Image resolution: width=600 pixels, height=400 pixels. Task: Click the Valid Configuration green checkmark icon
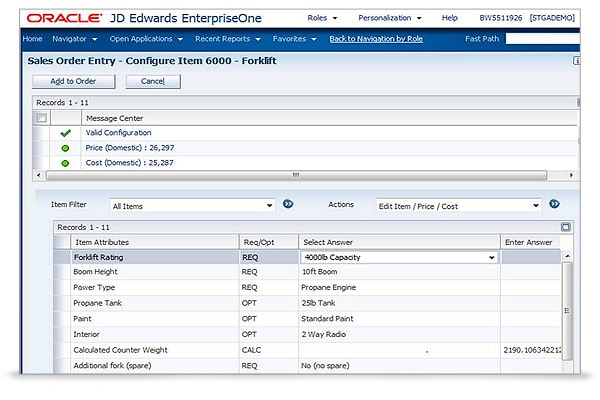pyautogui.click(x=65, y=133)
